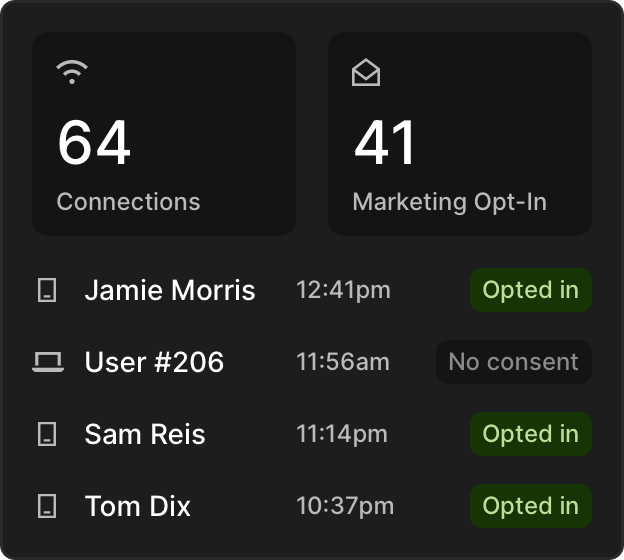Select the No consent badge for User #206
Image resolution: width=624 pixels, height=560 pixels.
[x=514, y=362]
